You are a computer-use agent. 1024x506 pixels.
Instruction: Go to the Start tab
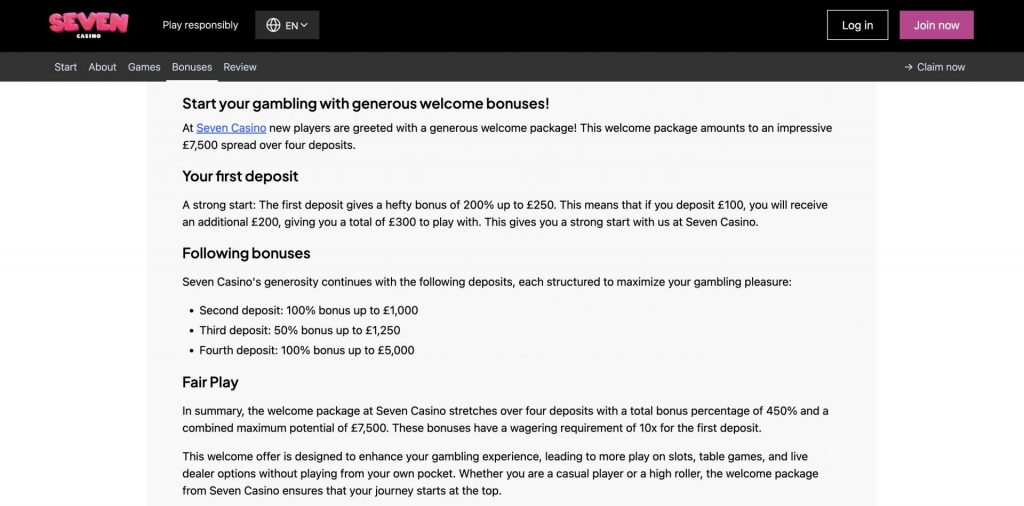click(x=66, y=67)
